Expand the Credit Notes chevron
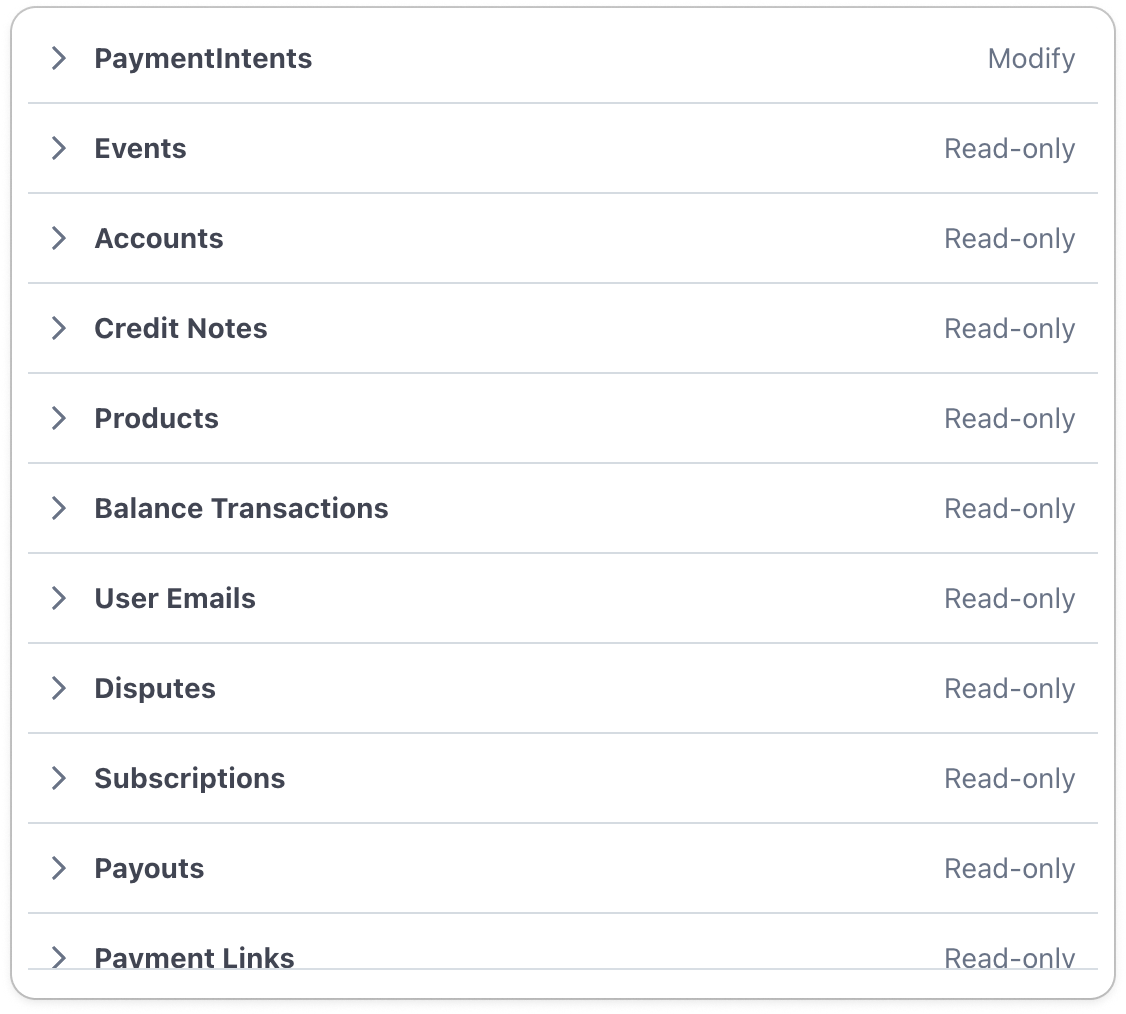 [x=59, y=328]
